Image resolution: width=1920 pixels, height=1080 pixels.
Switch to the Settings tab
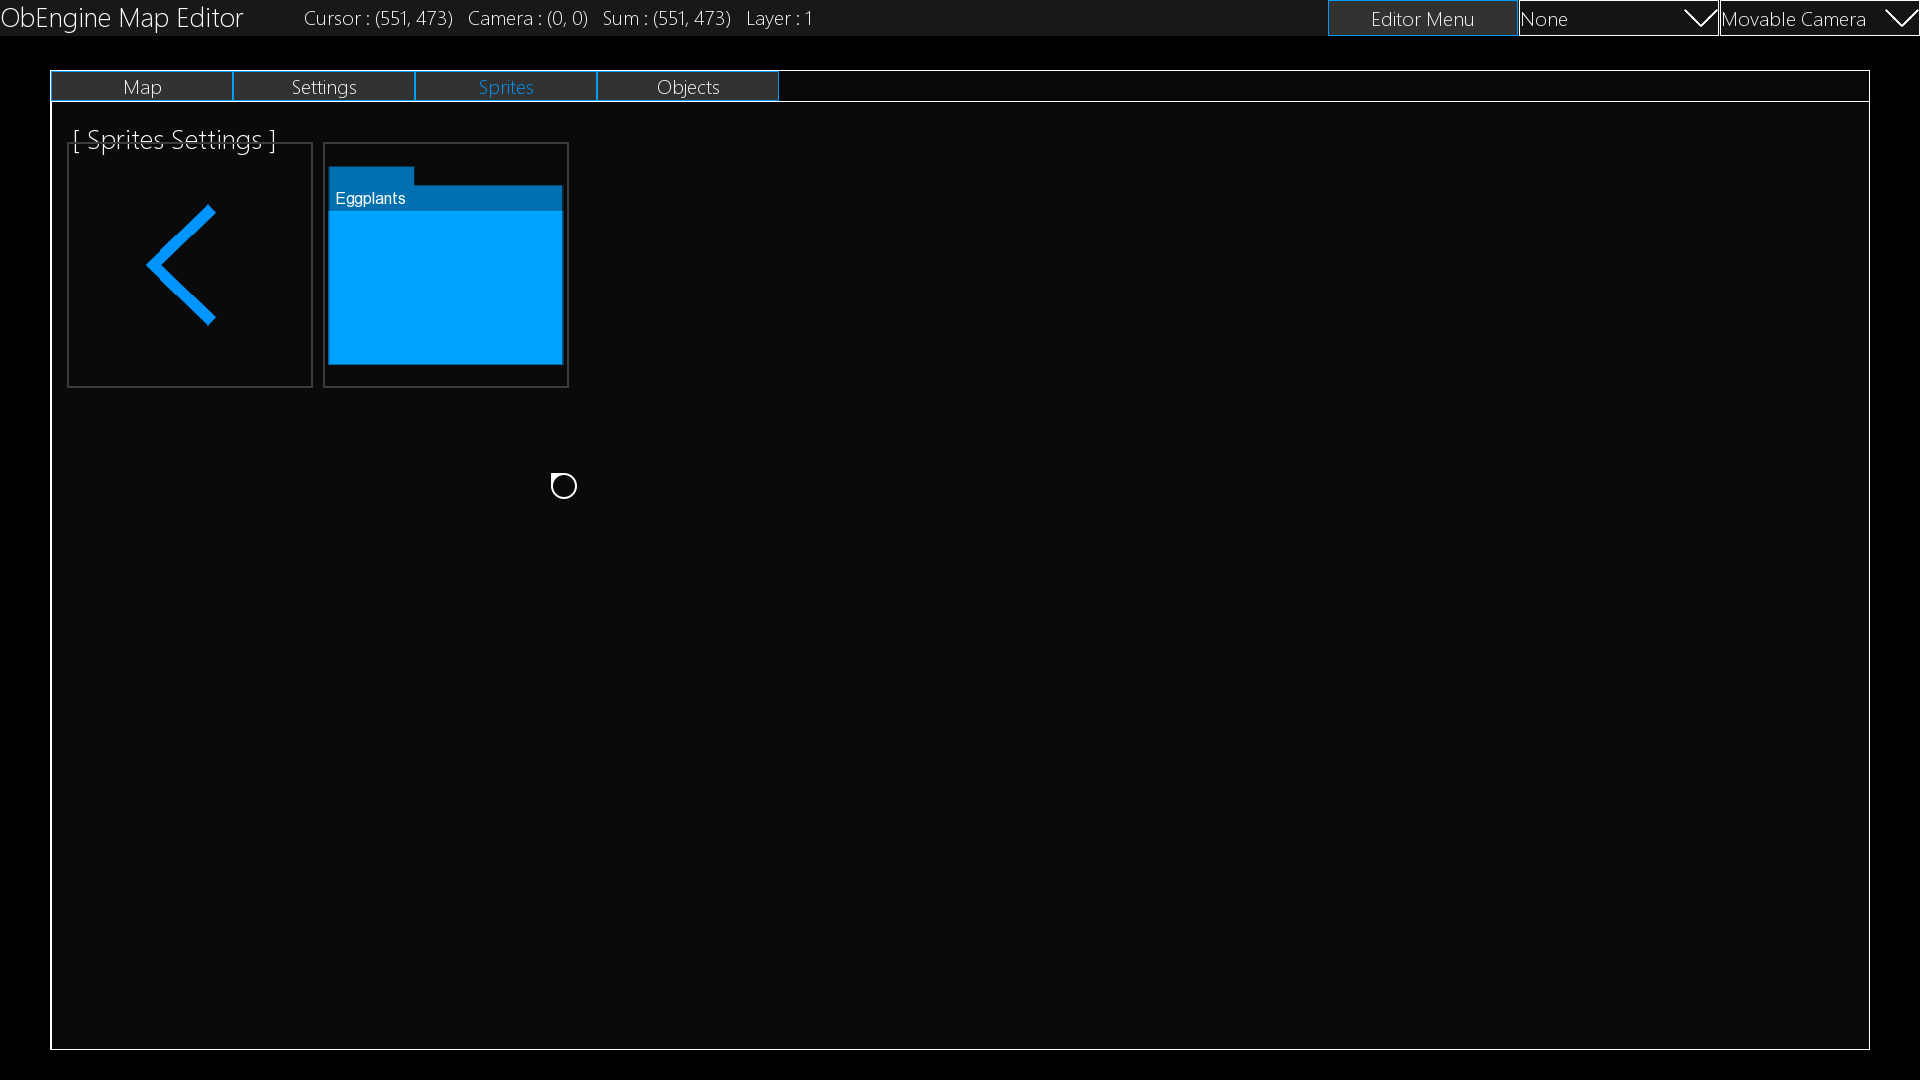pos(324,87)
